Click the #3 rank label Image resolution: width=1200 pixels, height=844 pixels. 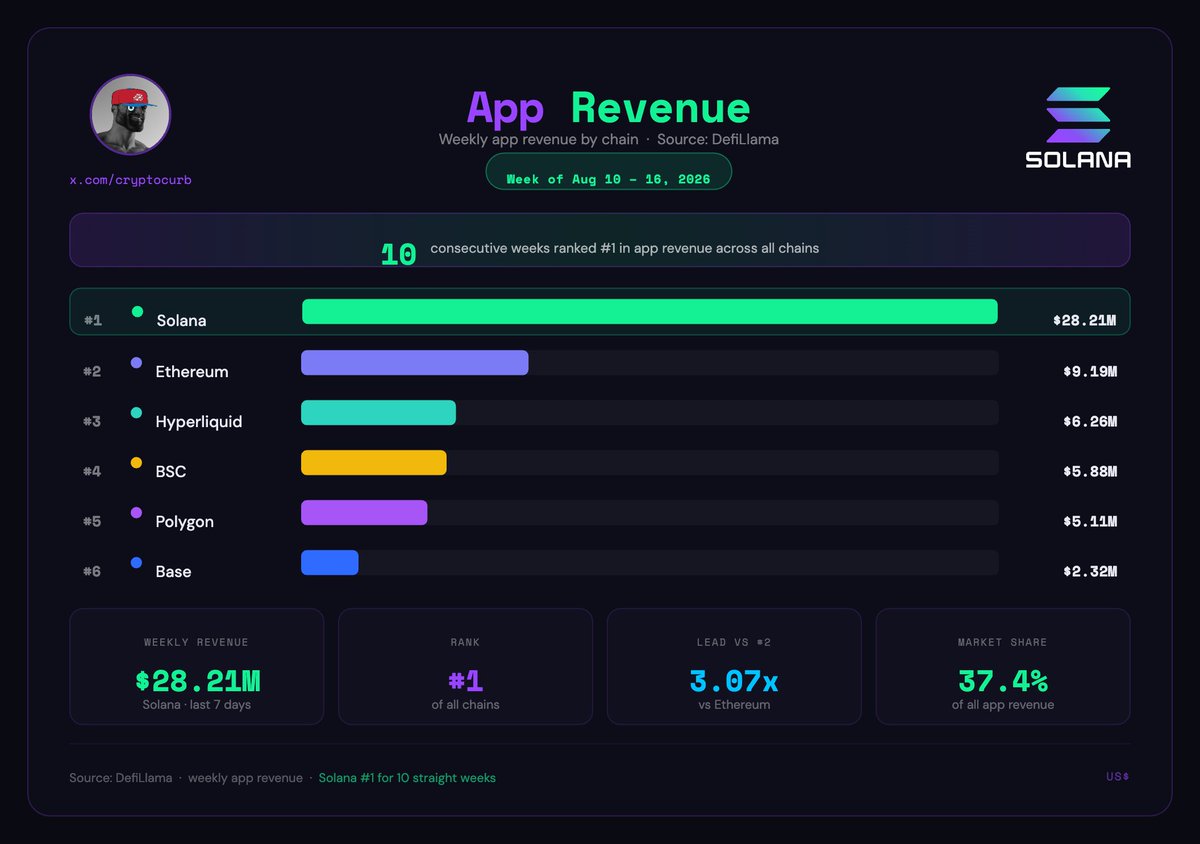tap(92, 421)
